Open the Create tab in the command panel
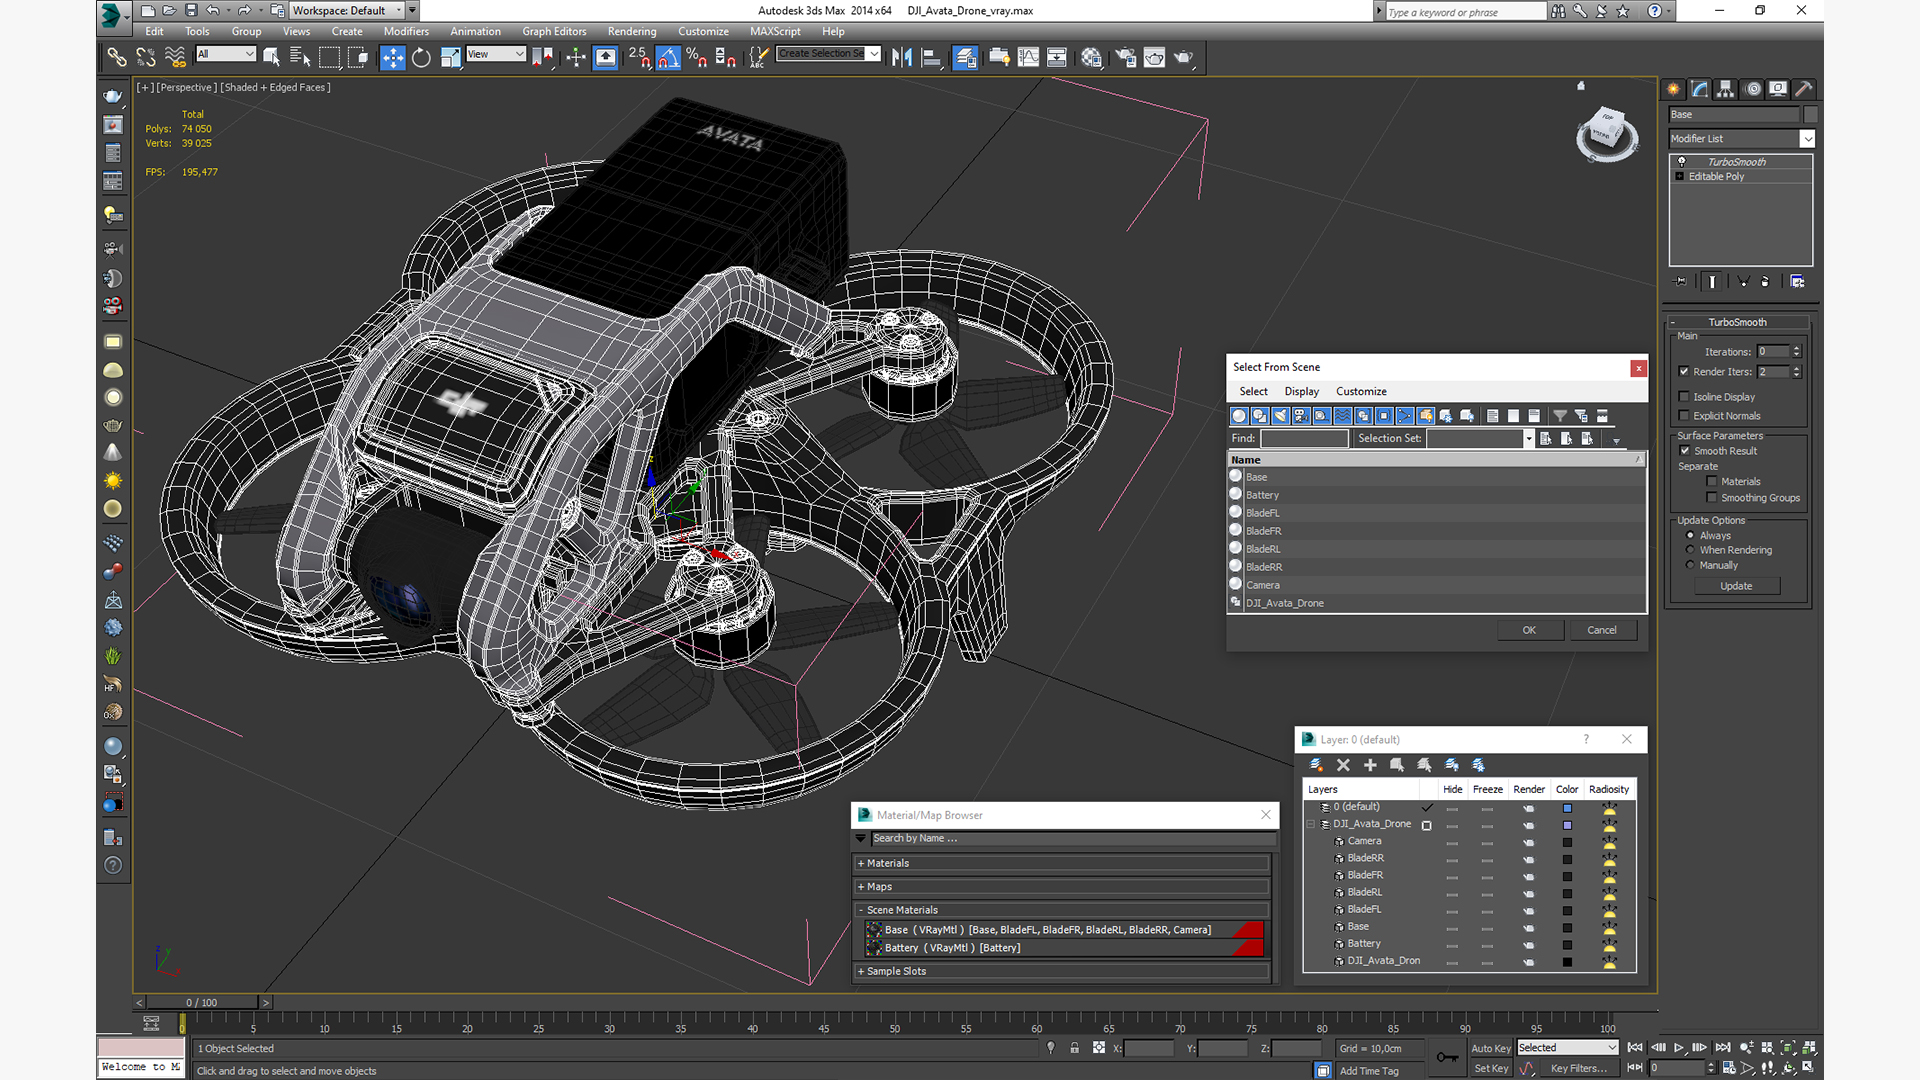This screenshot has width=1920, height=1080. pyautogui.click(x=1674, y=89)
